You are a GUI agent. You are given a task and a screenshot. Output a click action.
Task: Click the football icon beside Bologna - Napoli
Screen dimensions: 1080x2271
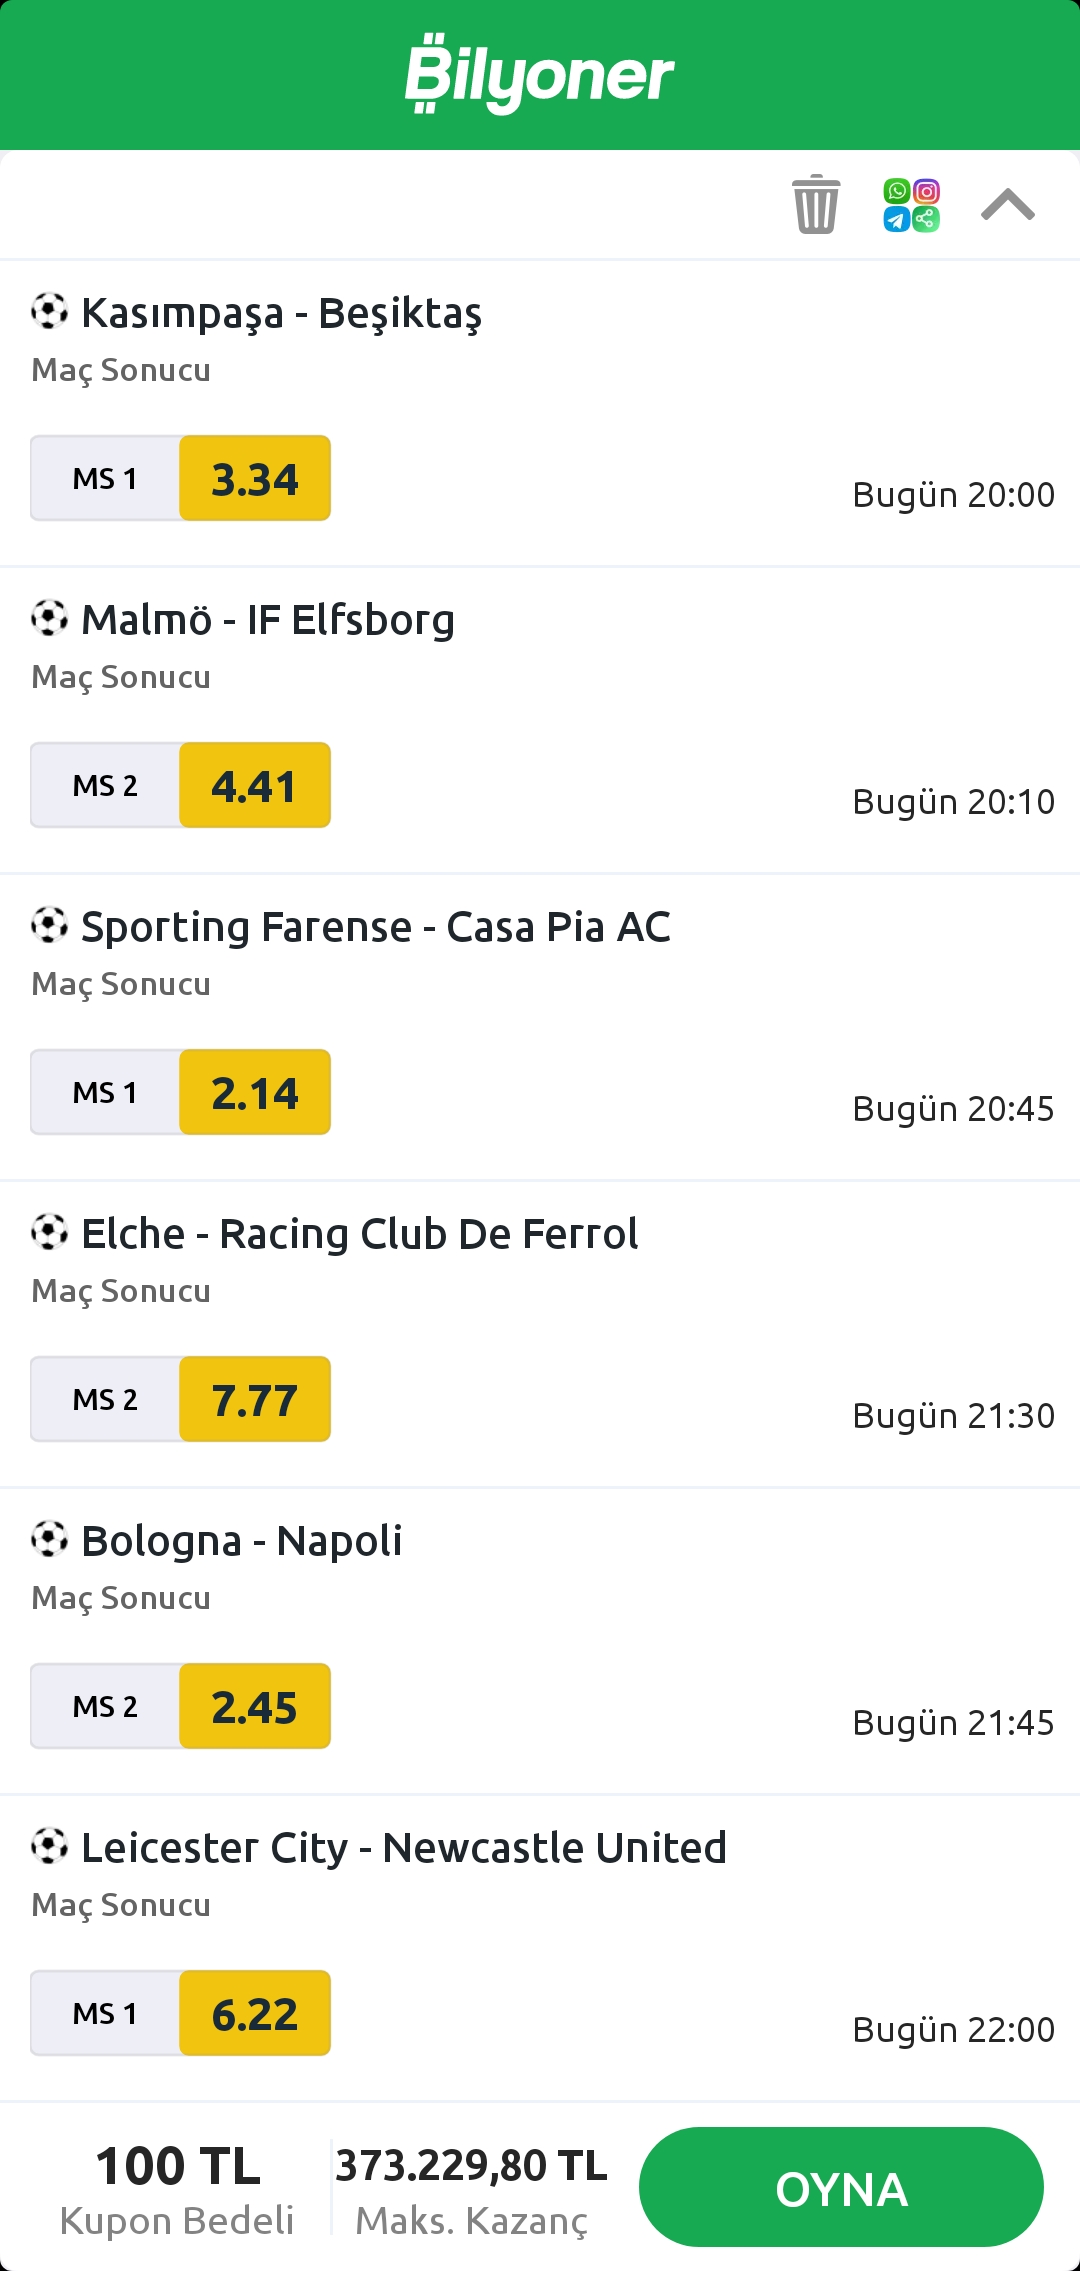[49, 1539]
